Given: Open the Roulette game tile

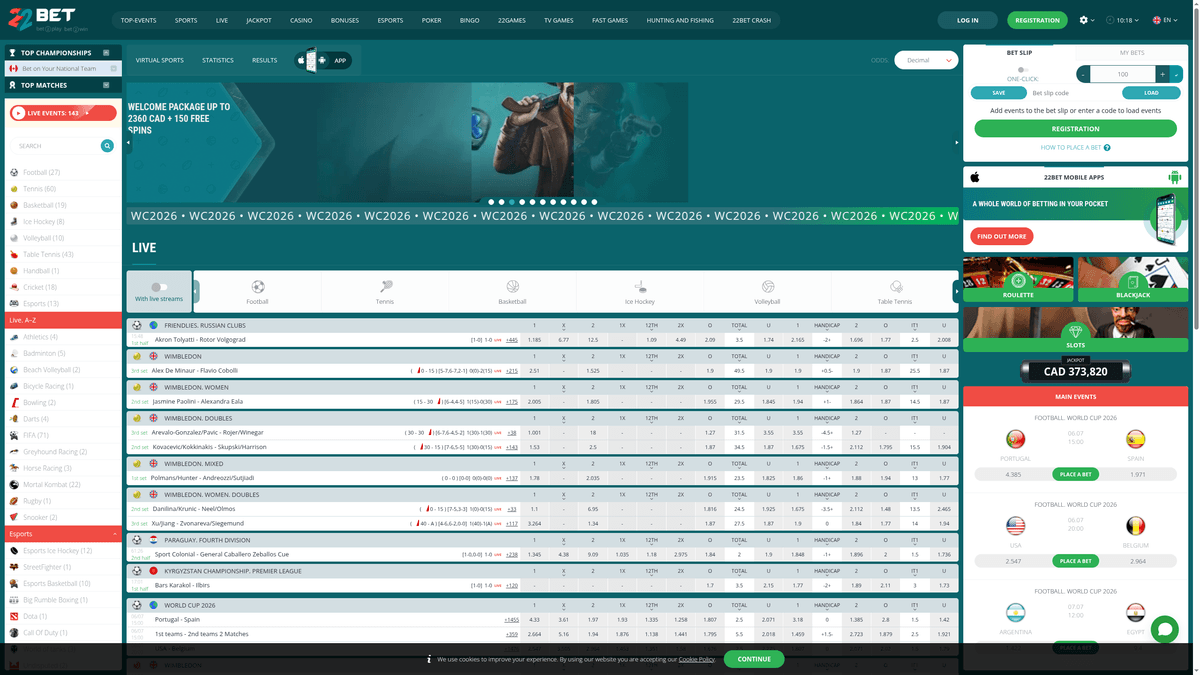Looking at the screenshot, I should click(1018, 280).
